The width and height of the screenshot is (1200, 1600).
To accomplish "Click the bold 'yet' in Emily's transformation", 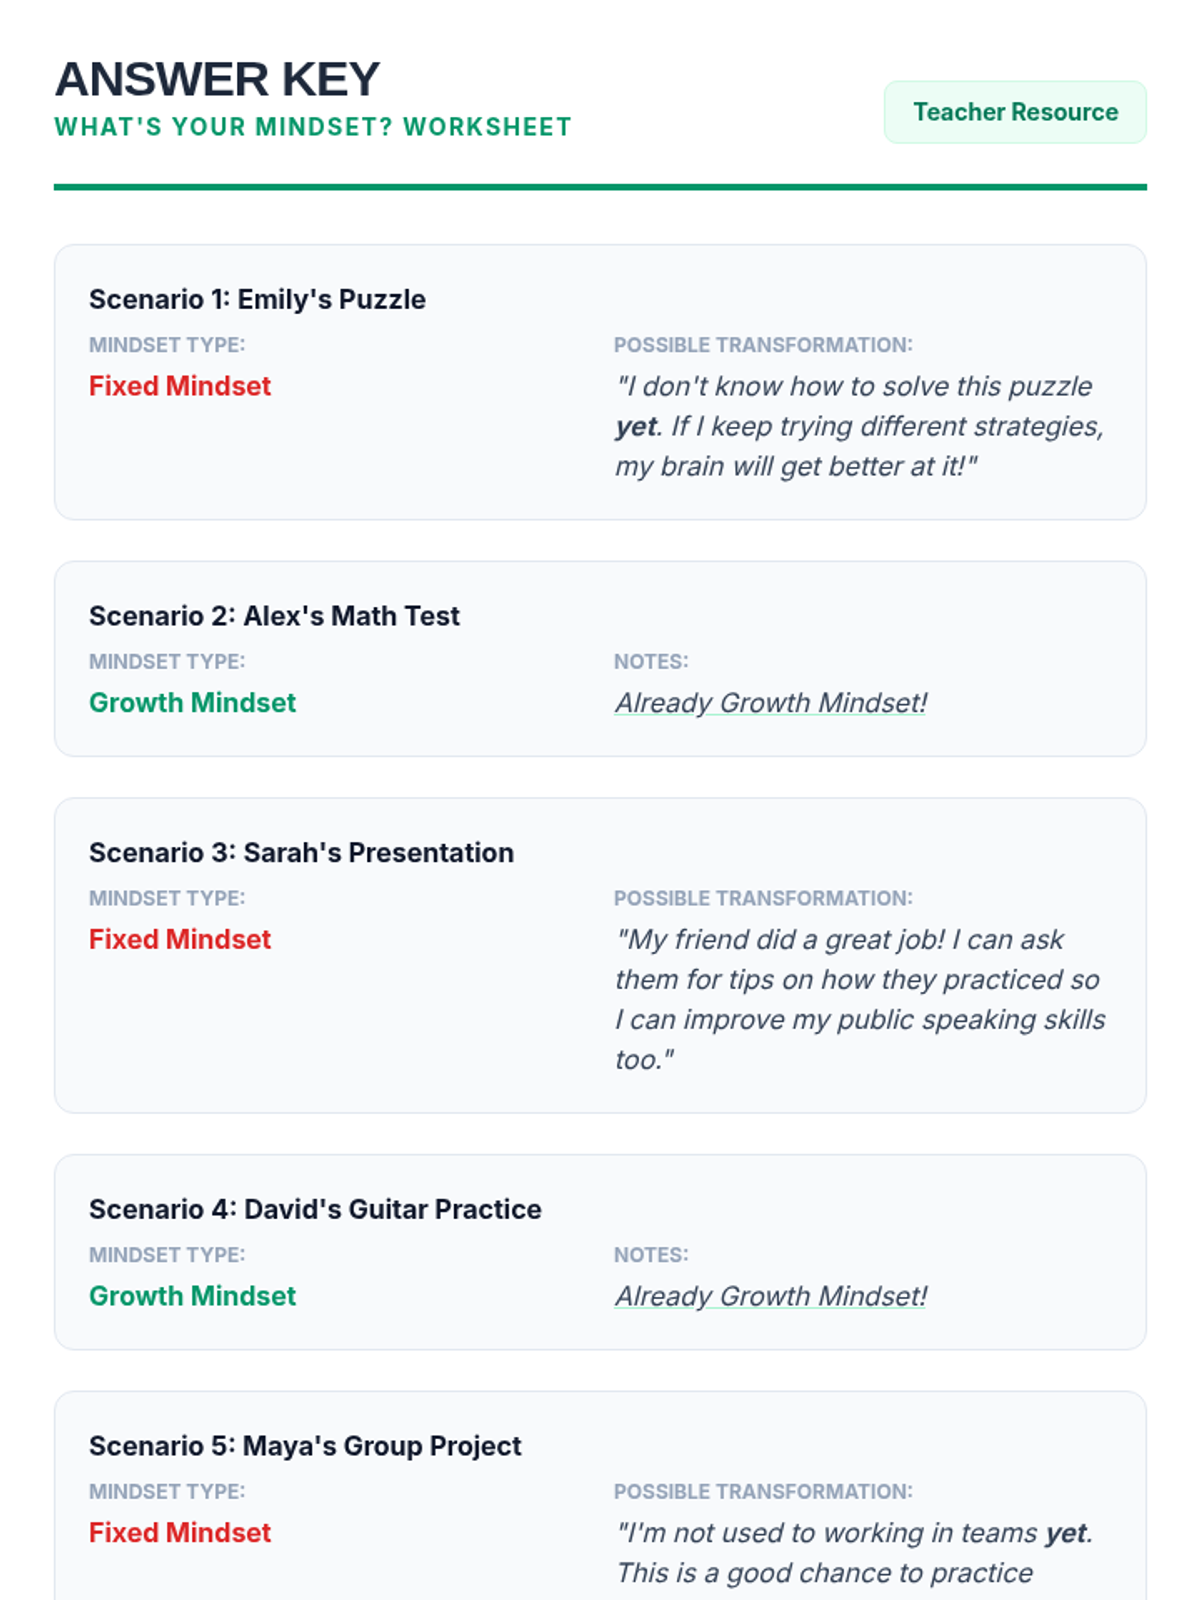I will 636,427.
